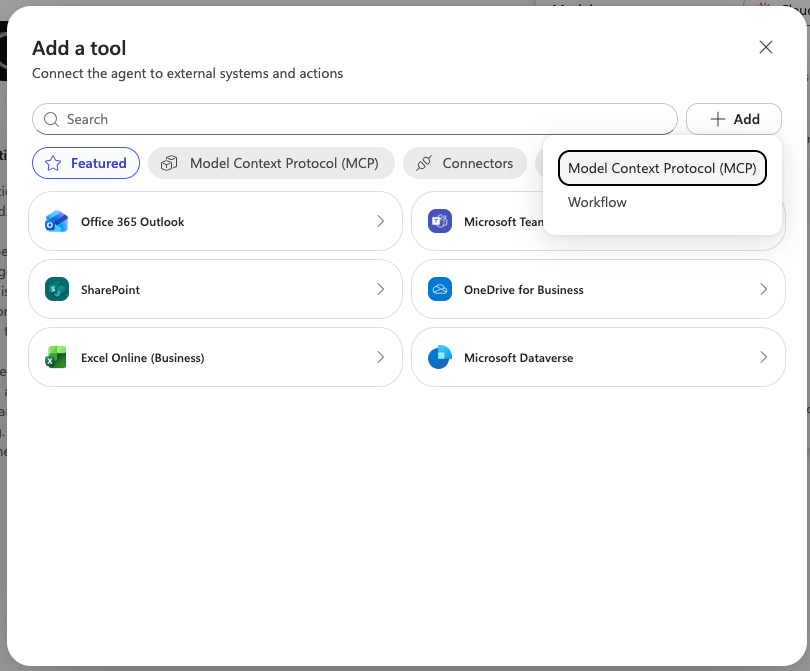810x671 pixels.
Task: Expand the OneDrive for Business chevron
Action: (x=764, y=289)
